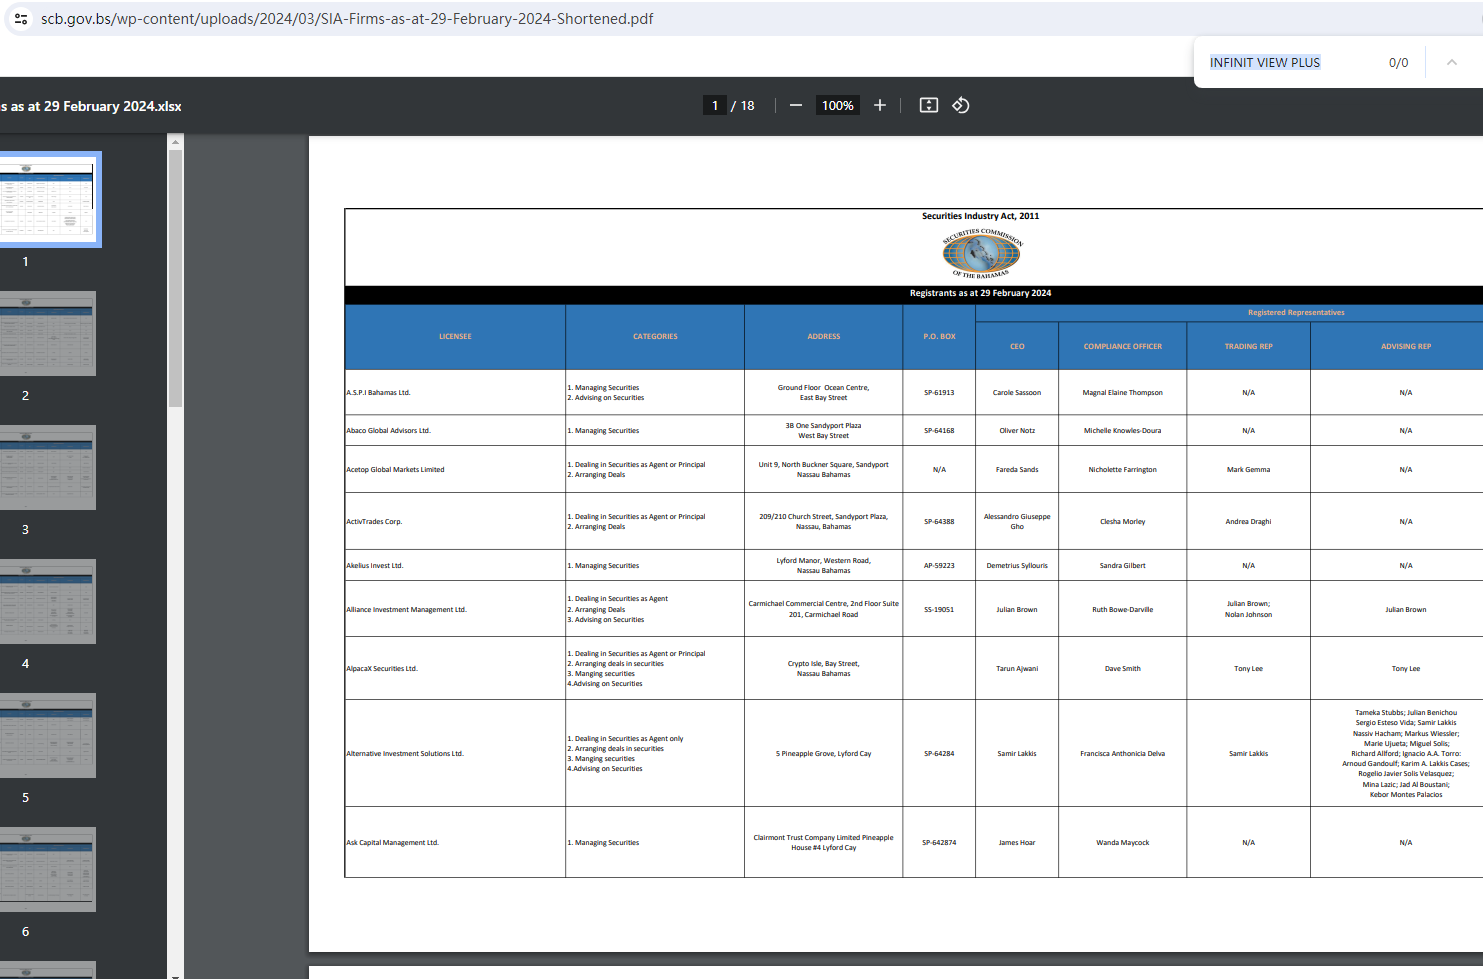Viewport: 1483px width, 979px height.
Task: Click compliance officer Michelle Knowles-Doura
Action: coord(1123,431)
